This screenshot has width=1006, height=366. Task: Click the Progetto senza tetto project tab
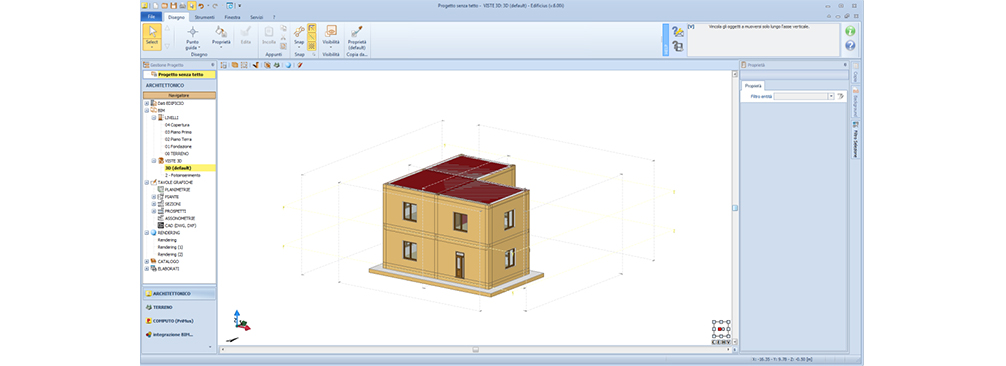(x=179, y=74)
